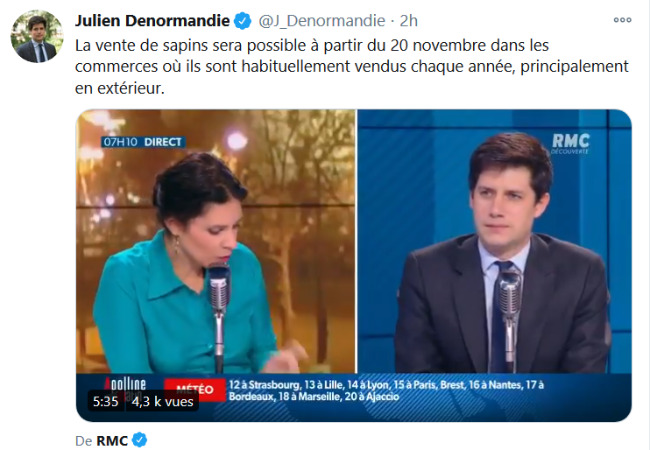This screenshot has height=450, width=650.
Task: Click the 4,3 k vues view counter
Action: [x=162, y=402]
